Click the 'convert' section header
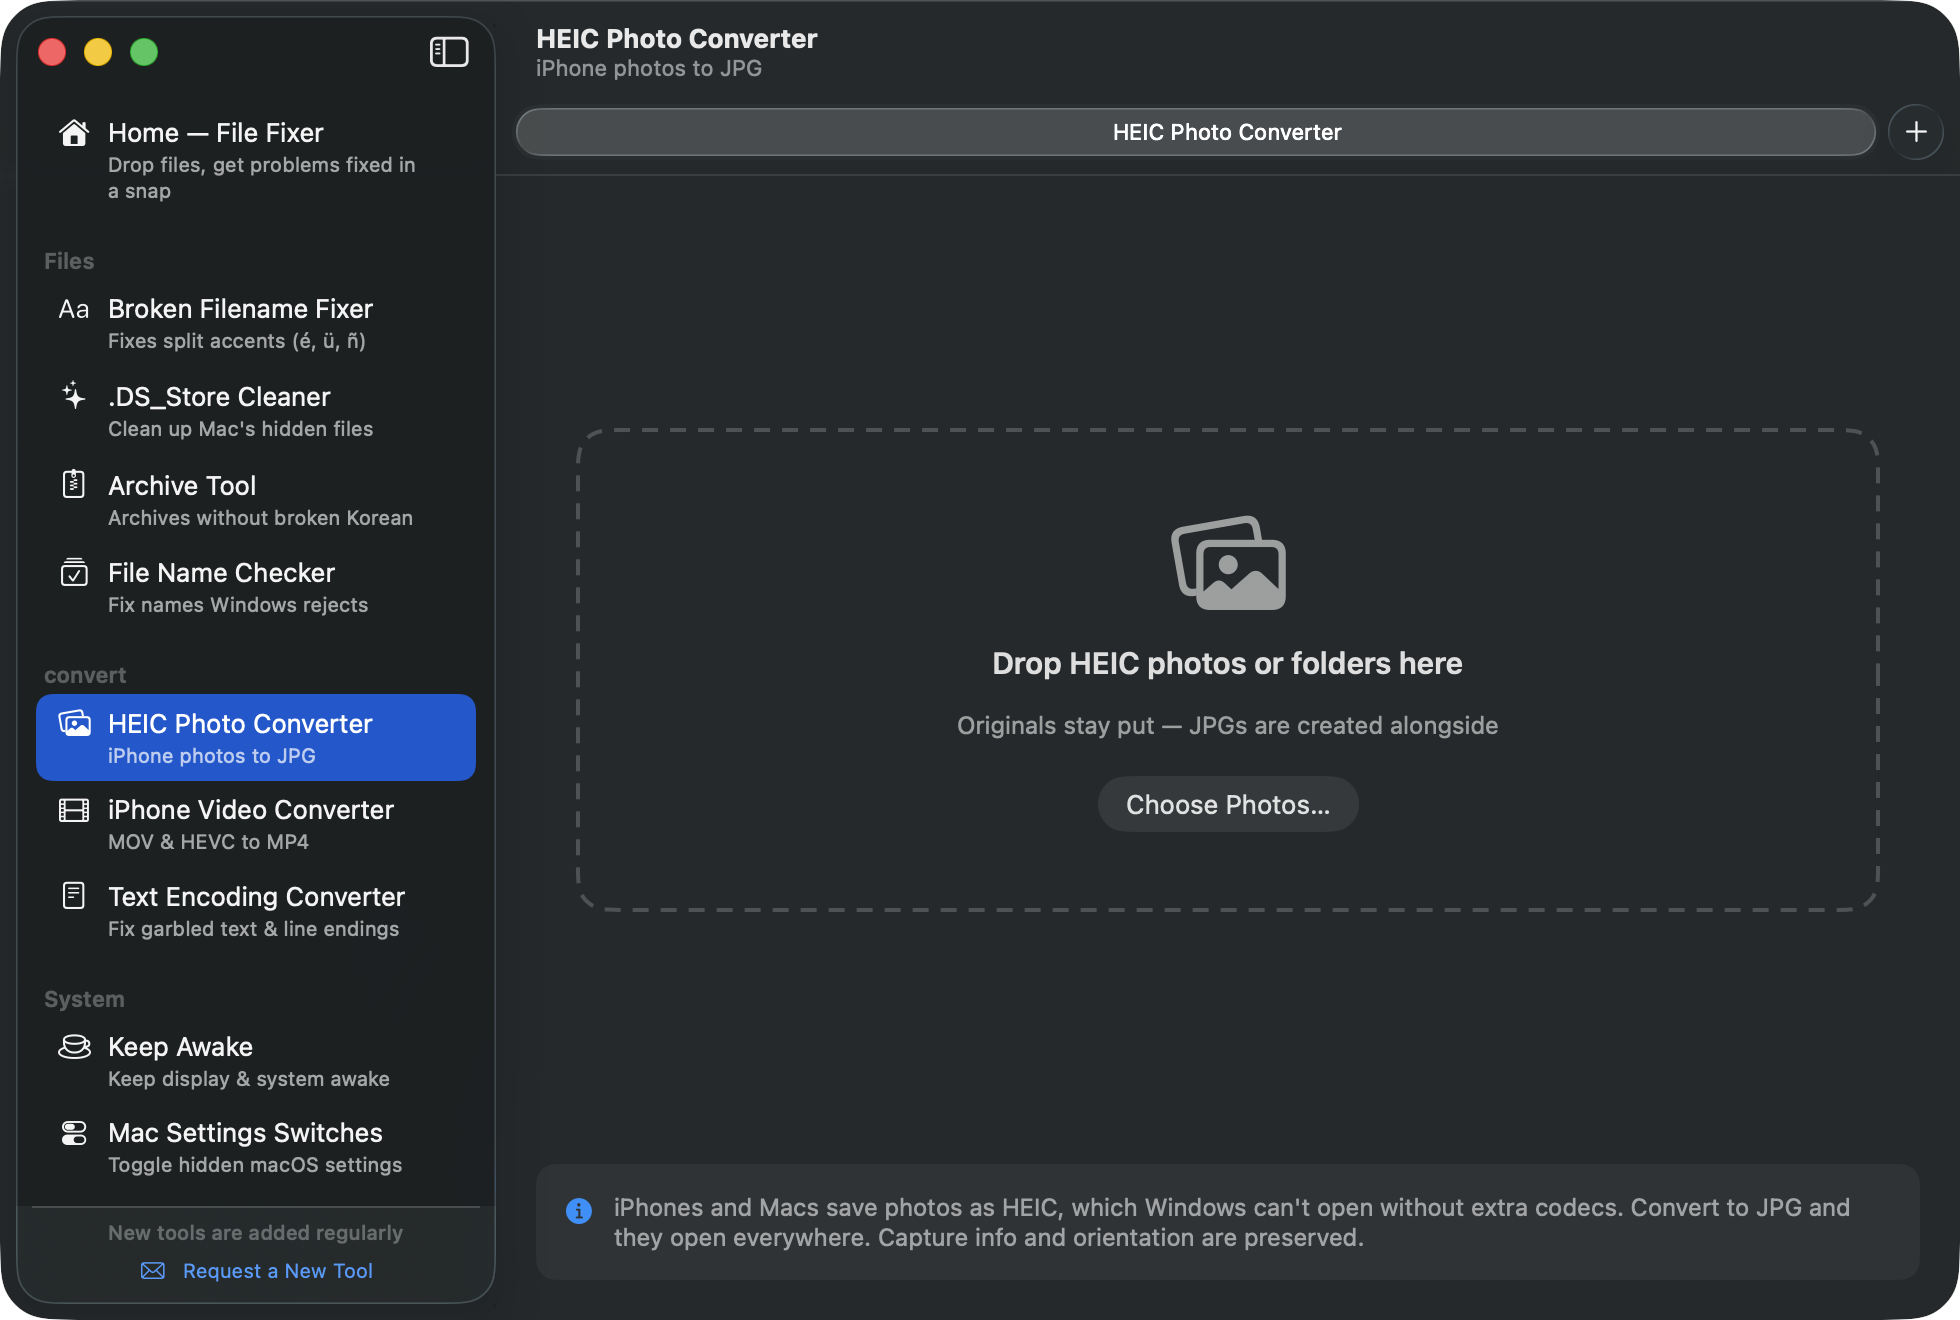This screenshot has height=1320, width=1960. click(x=85, y=675)
